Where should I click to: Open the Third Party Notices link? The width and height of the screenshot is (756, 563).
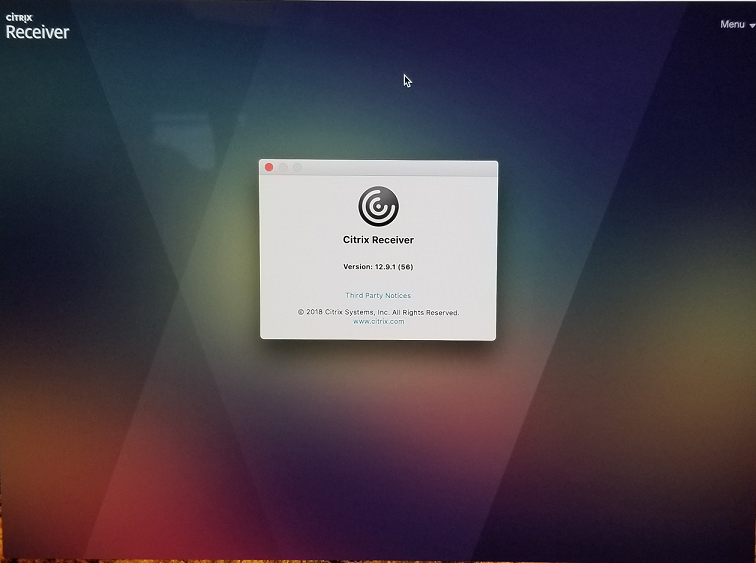(378, 295)
